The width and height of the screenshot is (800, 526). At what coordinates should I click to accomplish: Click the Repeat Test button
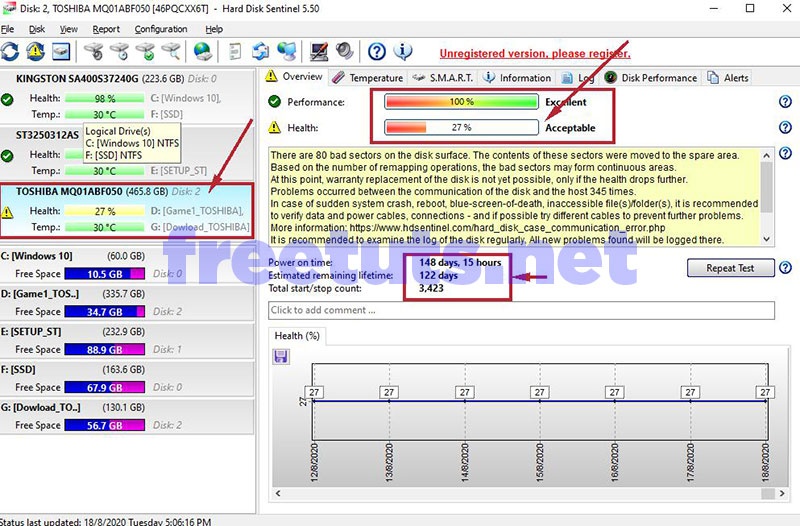730,268
